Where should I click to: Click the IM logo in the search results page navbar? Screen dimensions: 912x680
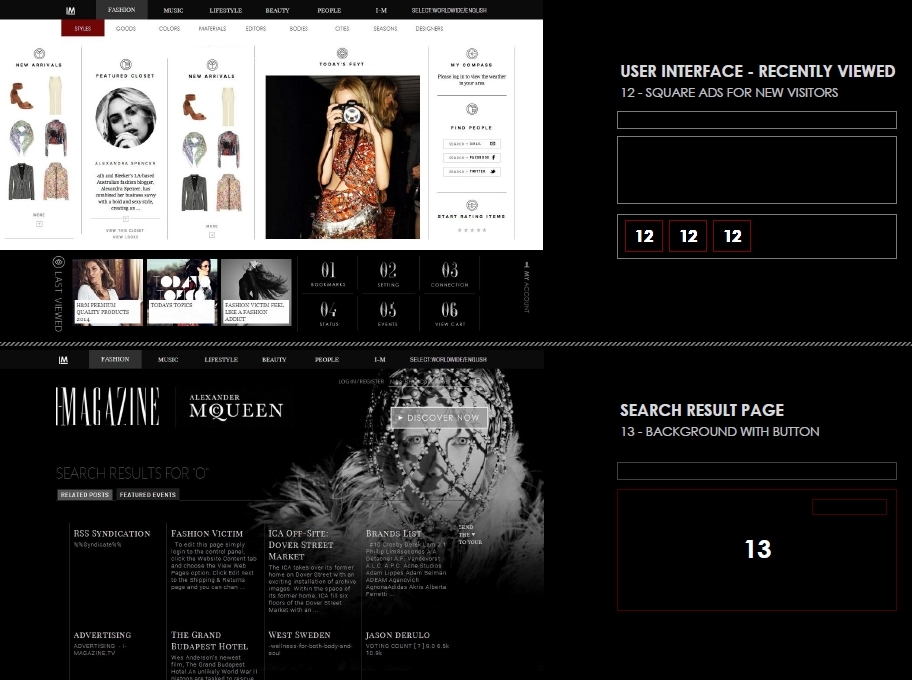tap(63, 360)
